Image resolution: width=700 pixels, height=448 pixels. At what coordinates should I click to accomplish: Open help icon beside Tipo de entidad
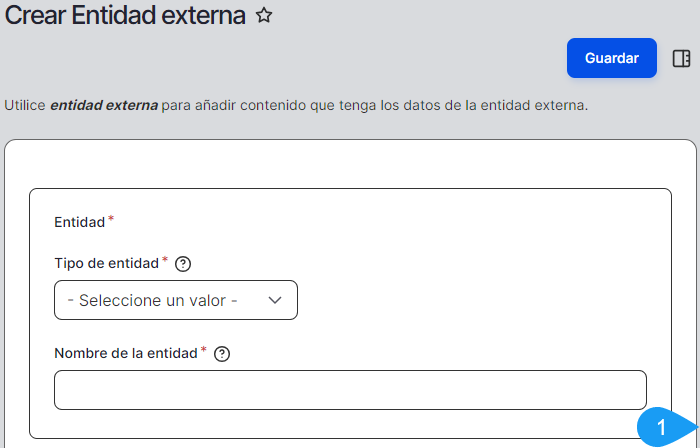tap(183, 264)
